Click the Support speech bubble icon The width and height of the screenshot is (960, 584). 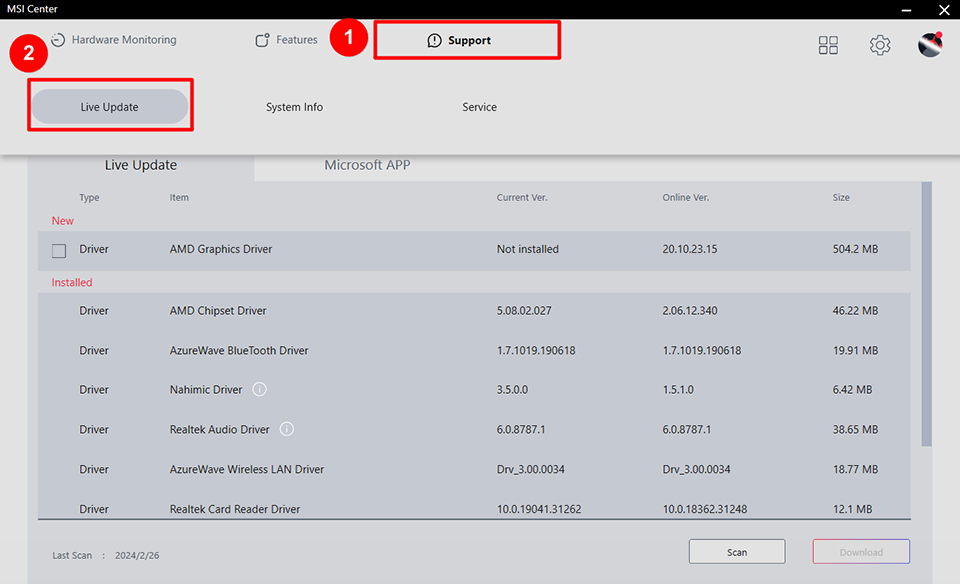coord(434,41)
